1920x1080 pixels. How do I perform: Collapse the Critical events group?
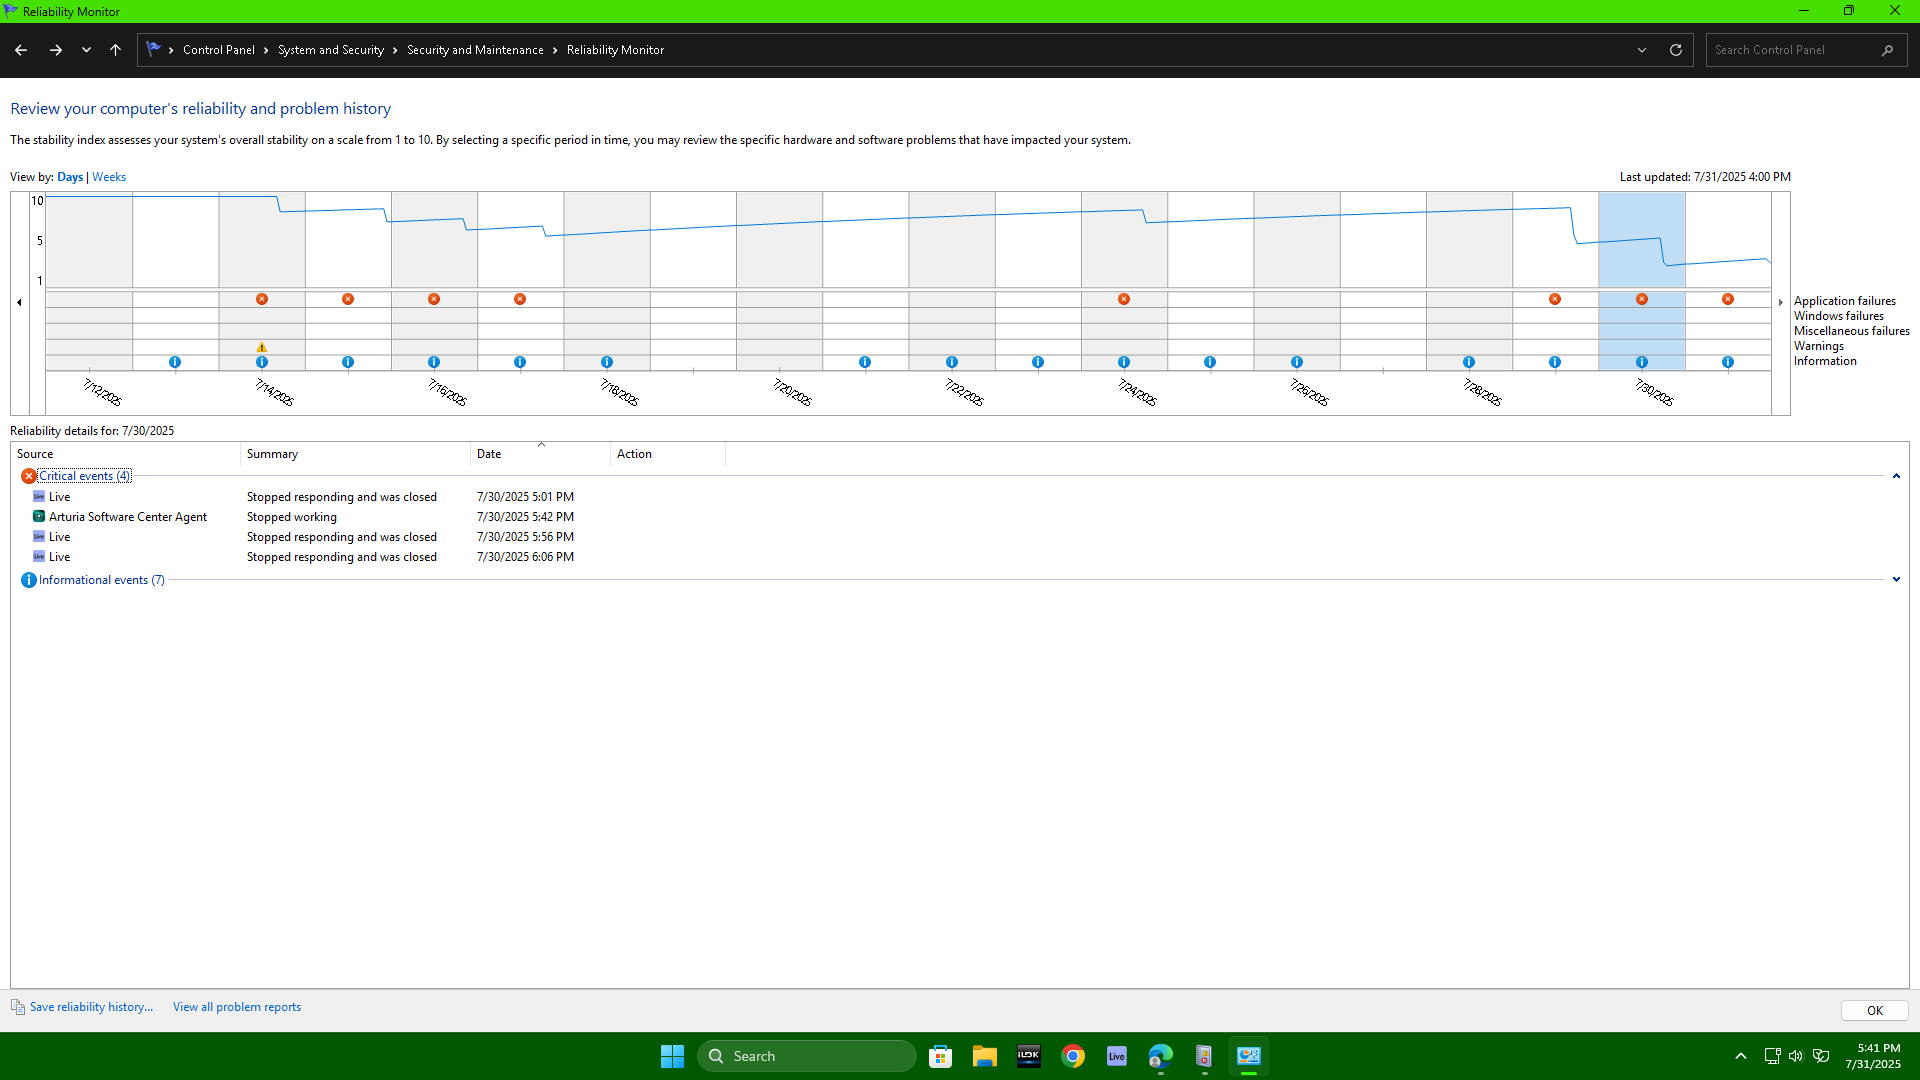[1896, 476]
